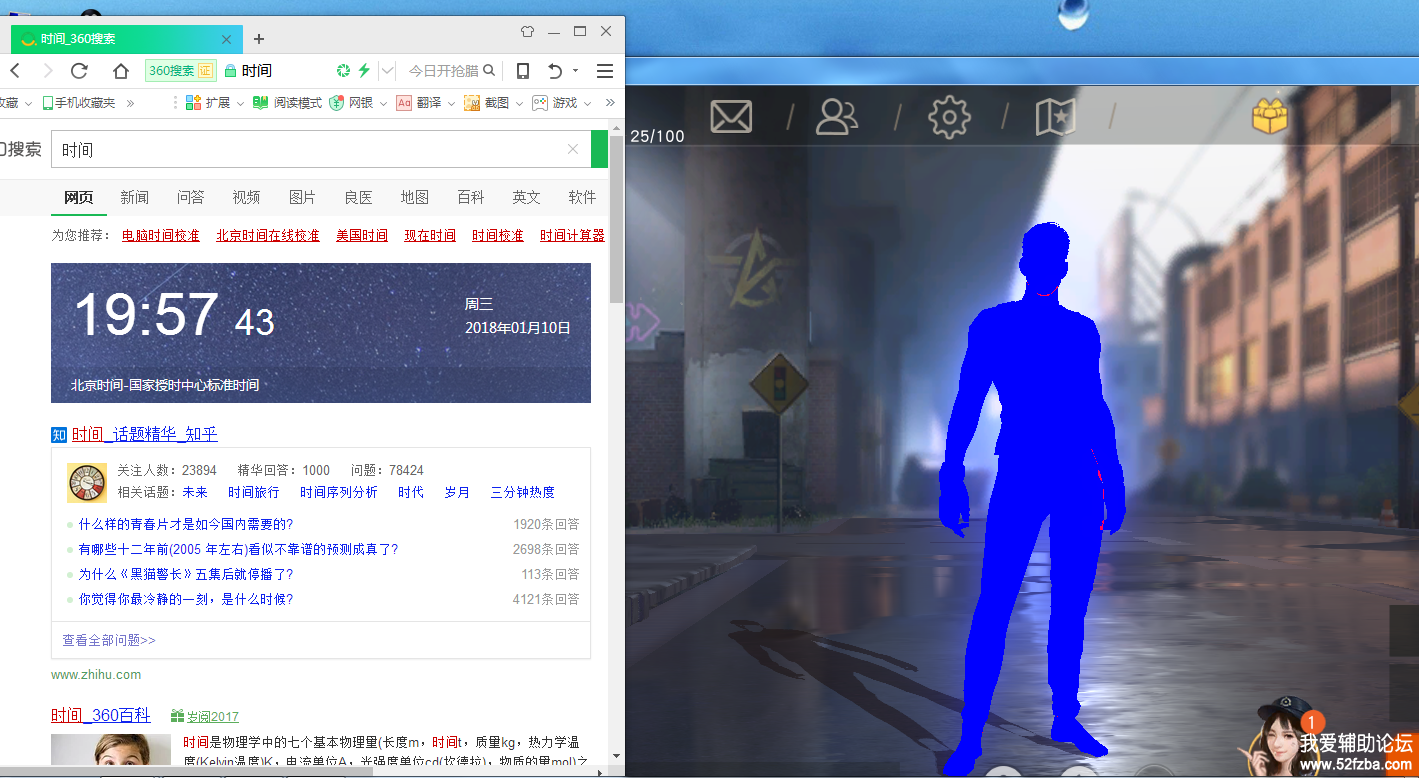
Task: Open result 时间_360百科
Action: point(101,715)
